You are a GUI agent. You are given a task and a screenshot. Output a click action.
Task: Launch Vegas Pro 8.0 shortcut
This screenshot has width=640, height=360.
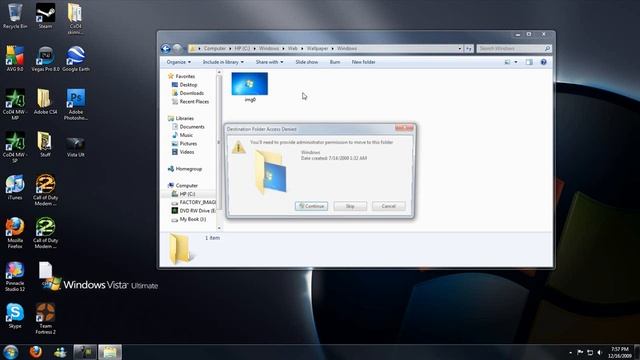pyautogui.click(x=45, y=59)
